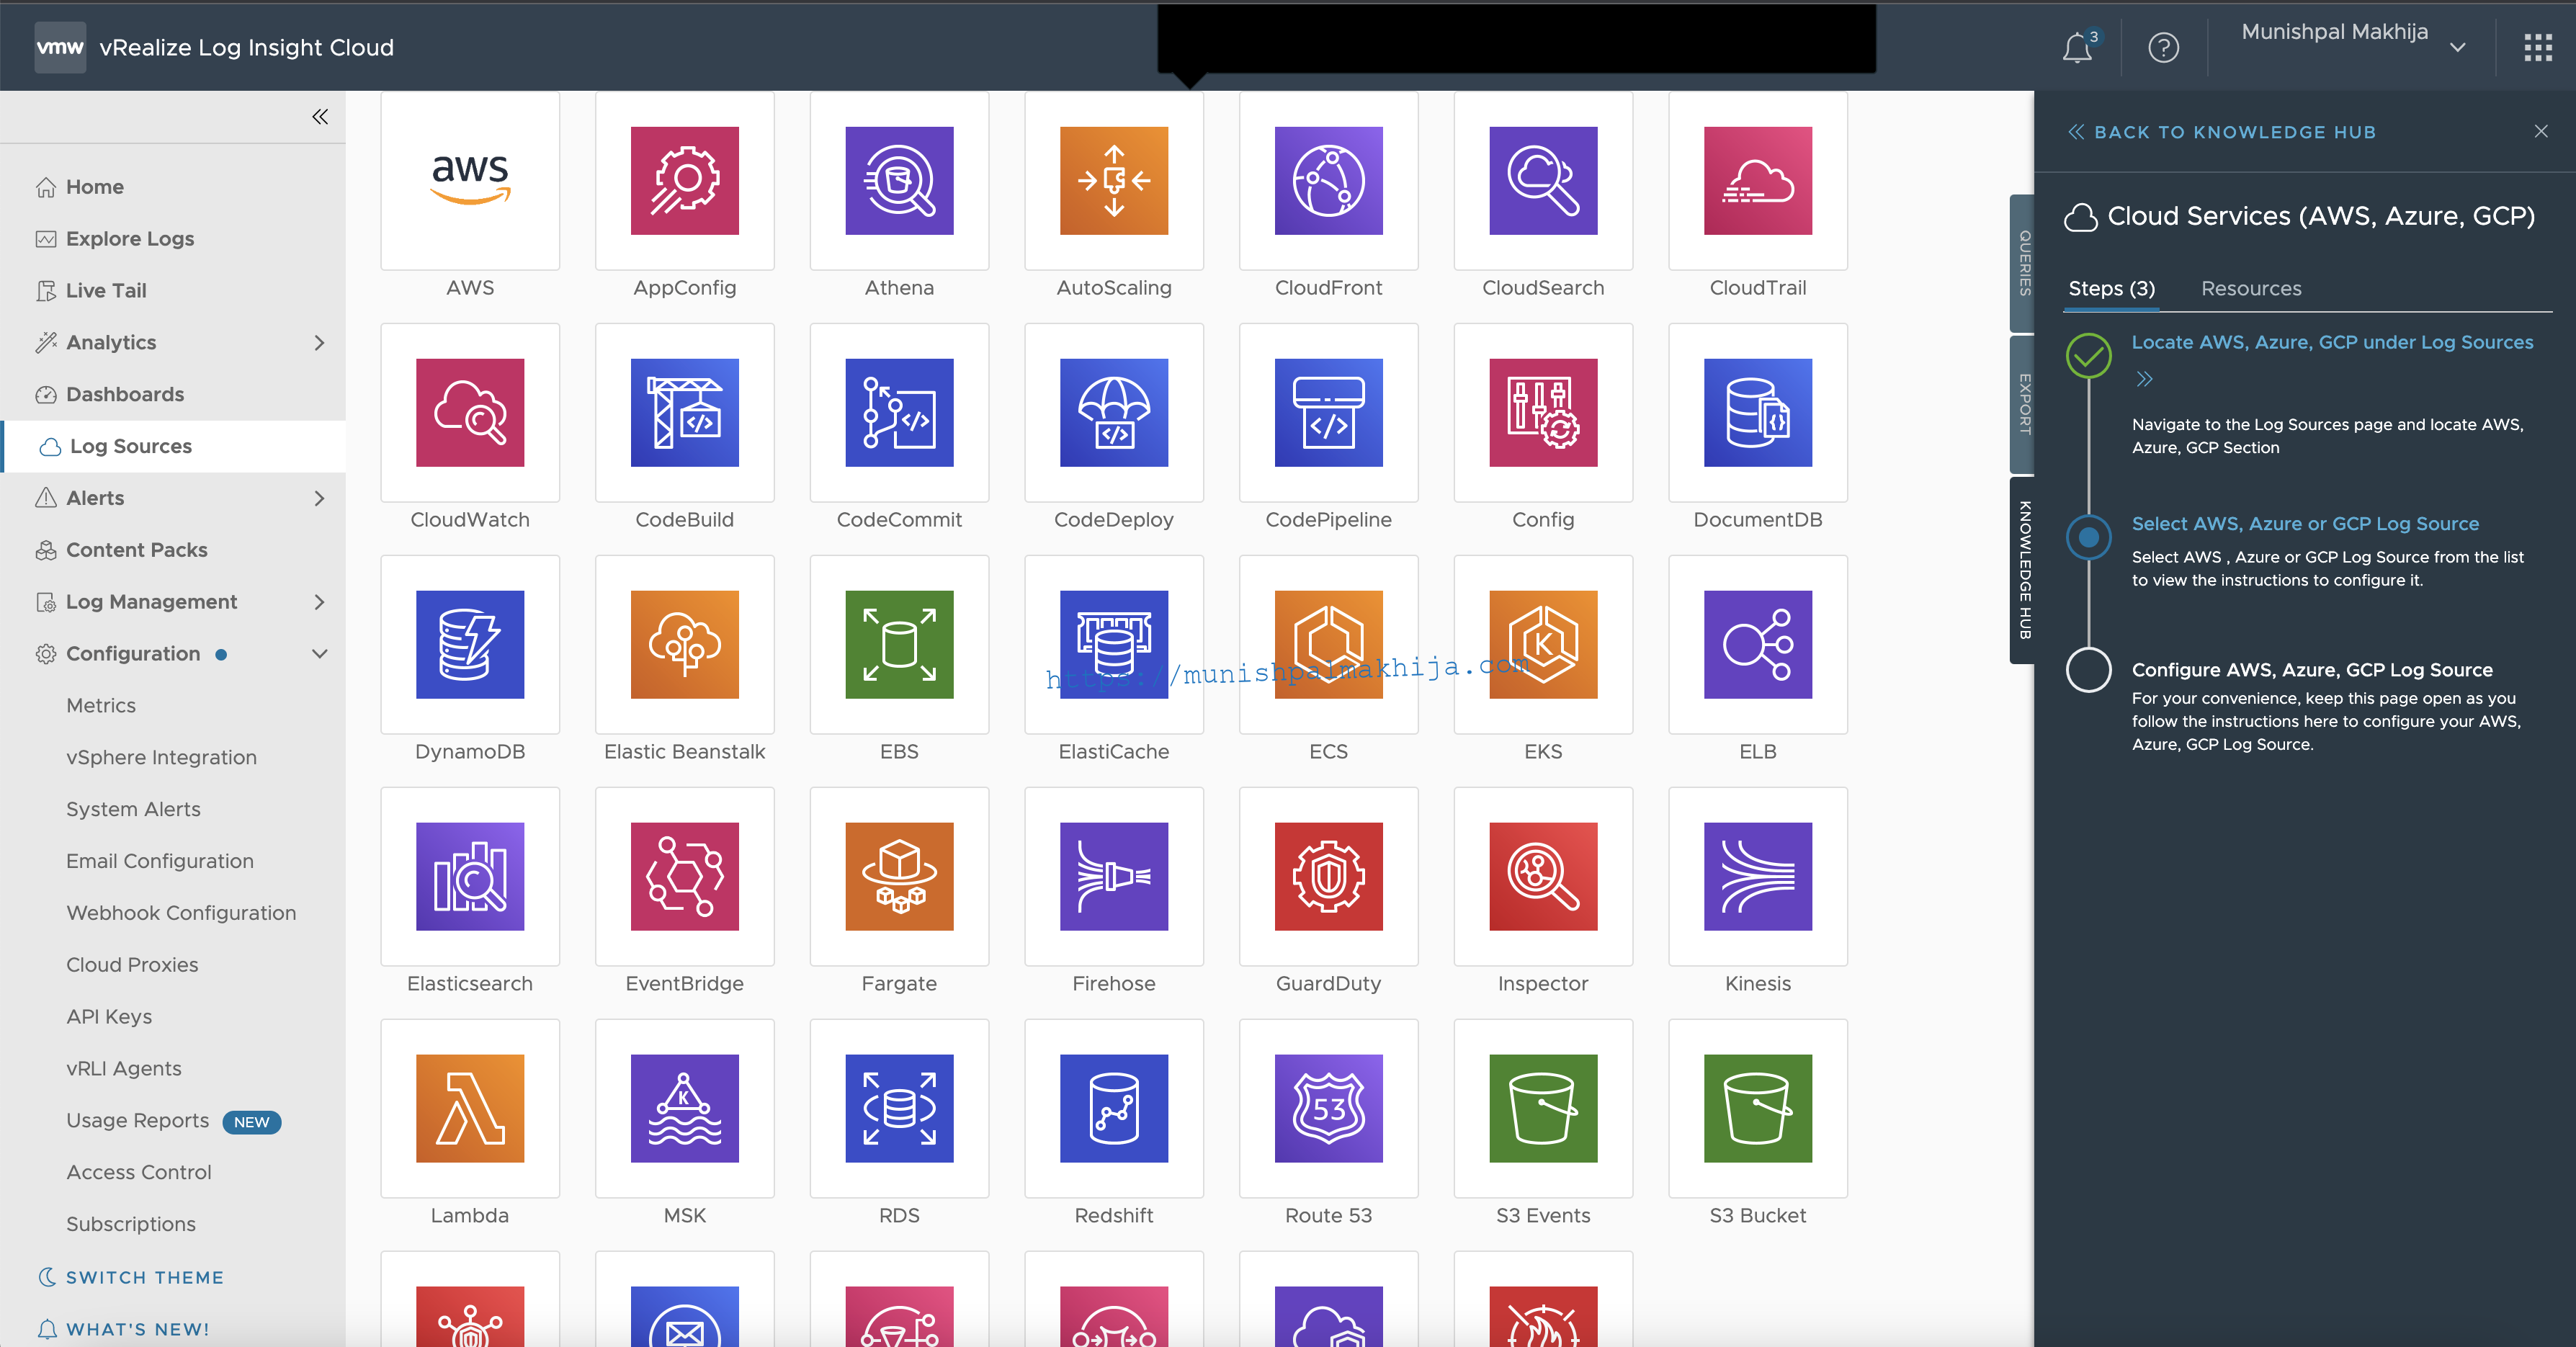Select the Firehose service icon
This screenshot has width=2576, height=1347.
pyautogui.click(x=1114, y=877)
